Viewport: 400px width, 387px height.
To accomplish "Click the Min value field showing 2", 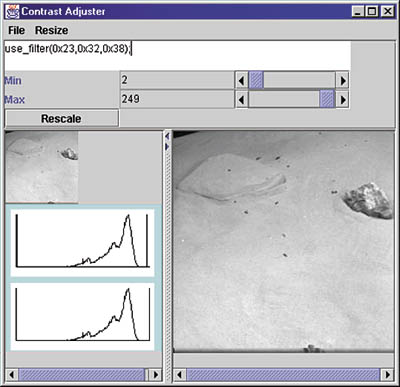I will click(x=177, y=80).
